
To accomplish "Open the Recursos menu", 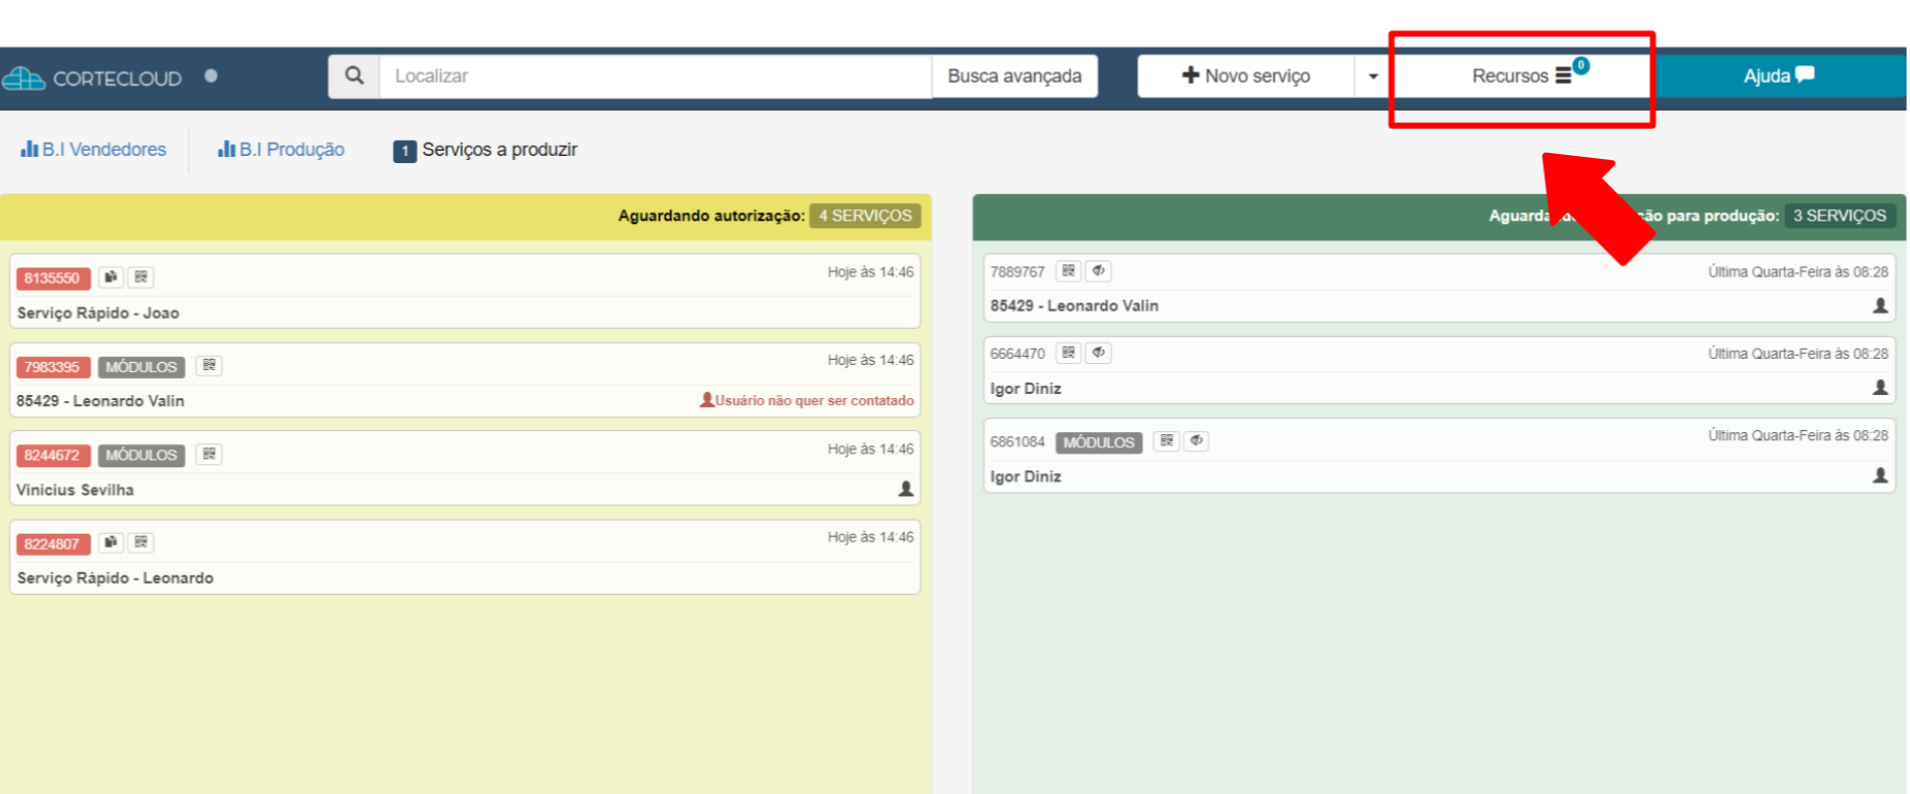I will coord(1521,76).
